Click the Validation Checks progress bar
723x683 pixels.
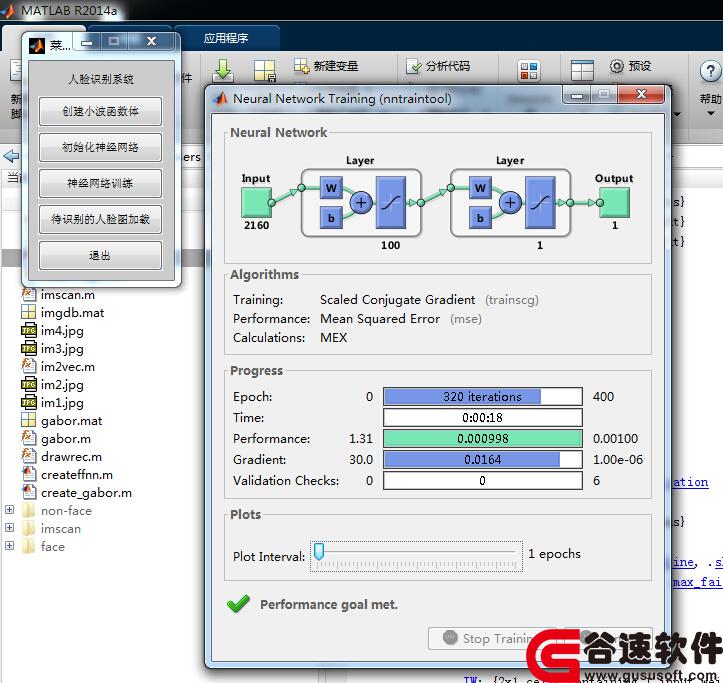click(x=483, y=481)
